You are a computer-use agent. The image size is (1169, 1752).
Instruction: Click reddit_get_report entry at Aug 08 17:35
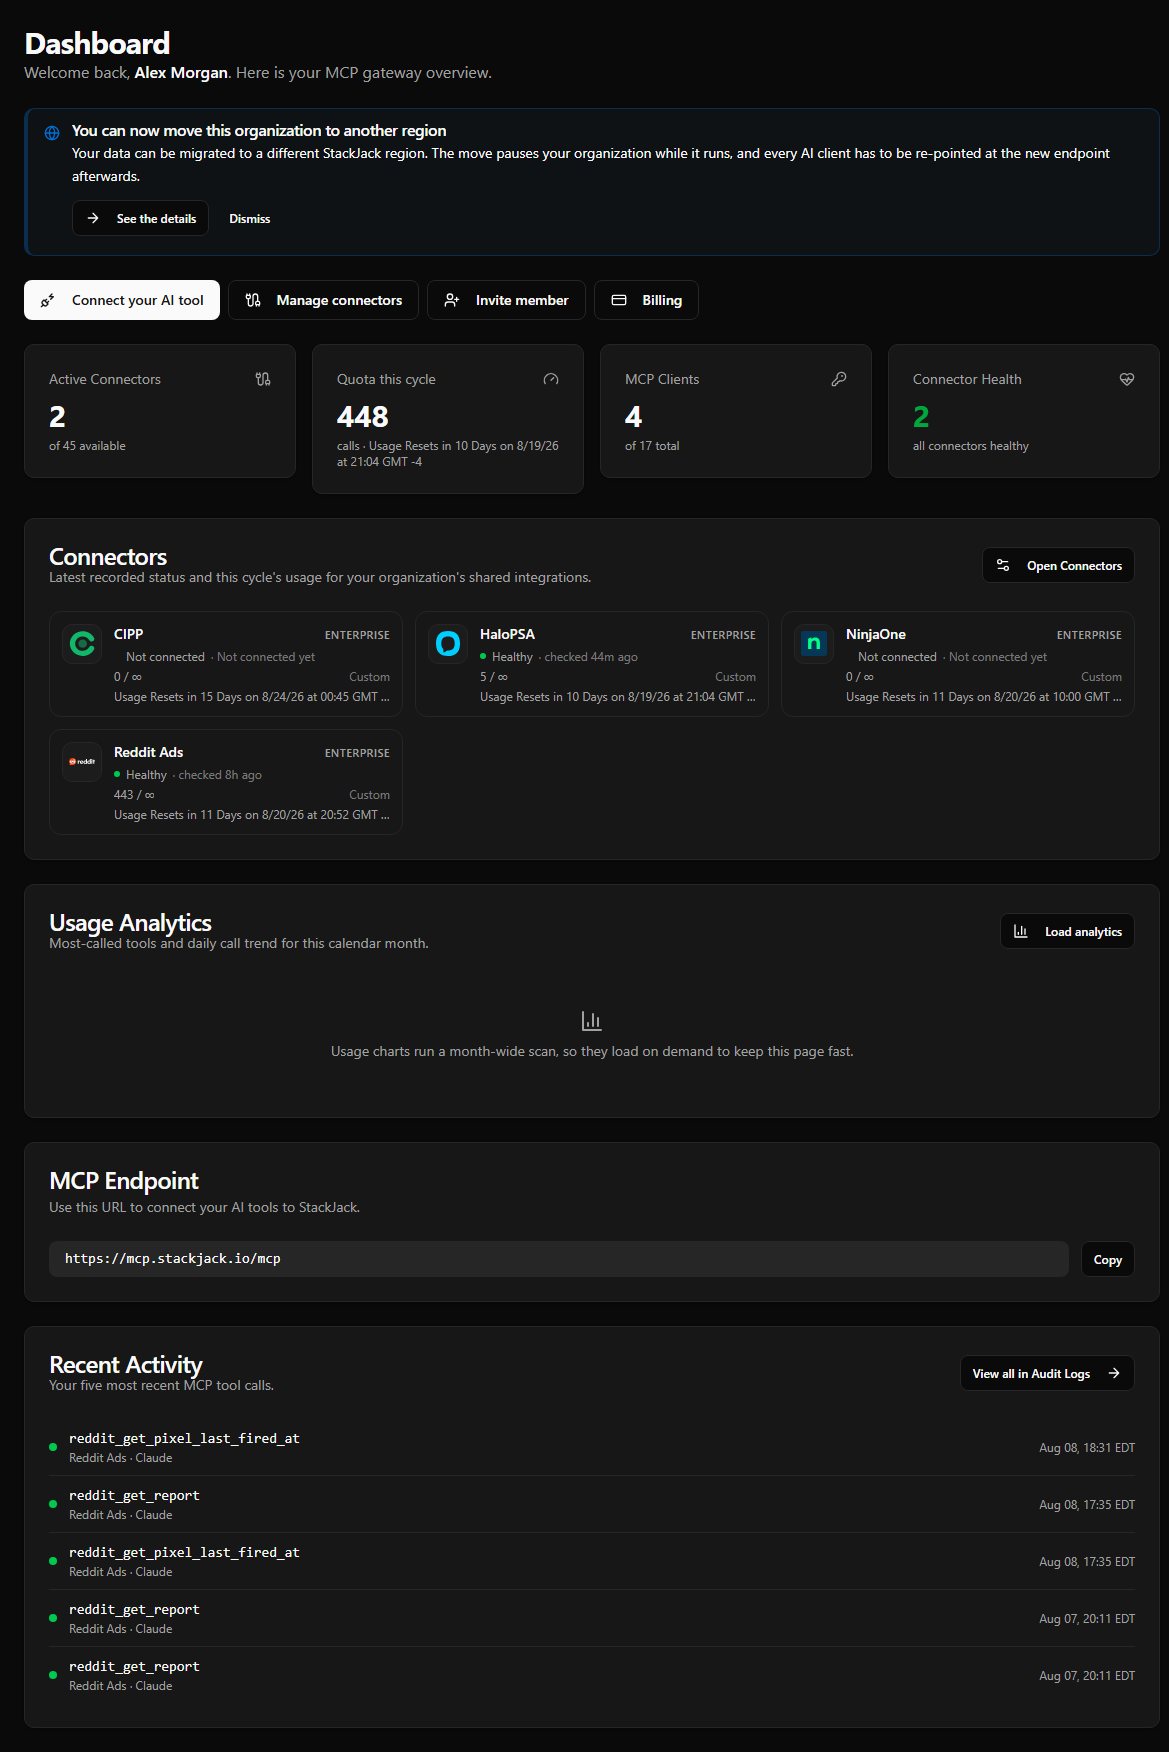click(x=592, y=1504)
